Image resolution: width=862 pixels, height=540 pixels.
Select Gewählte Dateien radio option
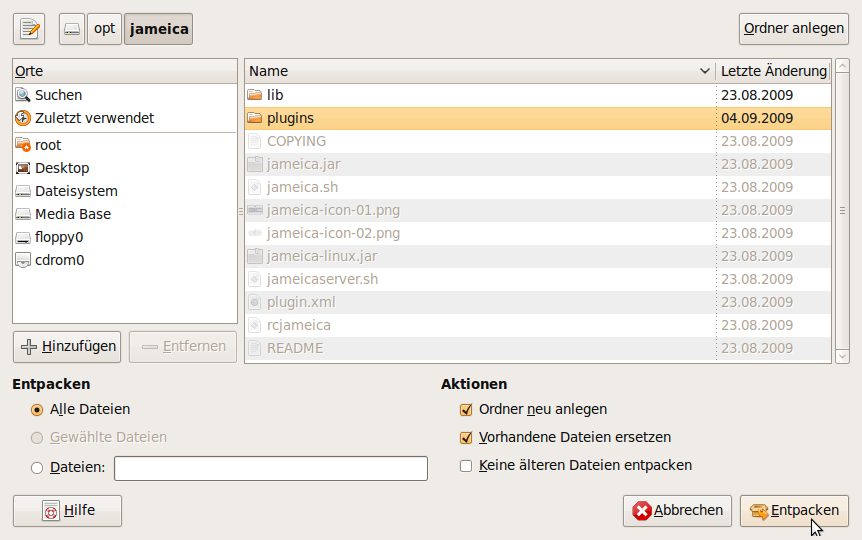point(99,438)
